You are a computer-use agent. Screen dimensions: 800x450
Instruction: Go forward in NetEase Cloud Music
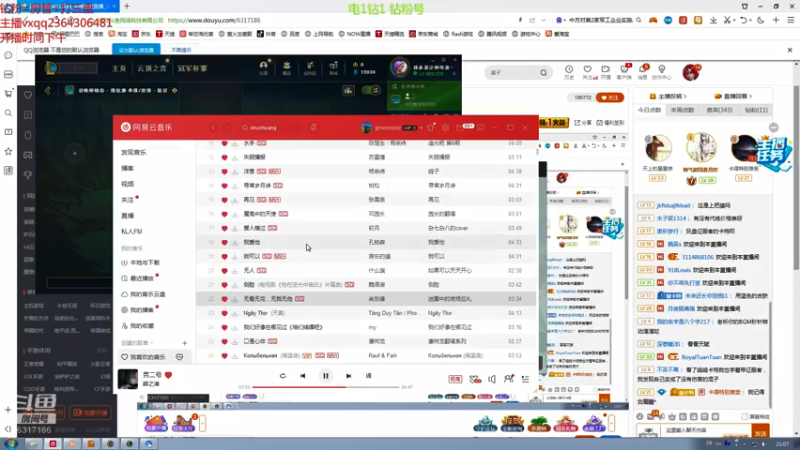227,128
